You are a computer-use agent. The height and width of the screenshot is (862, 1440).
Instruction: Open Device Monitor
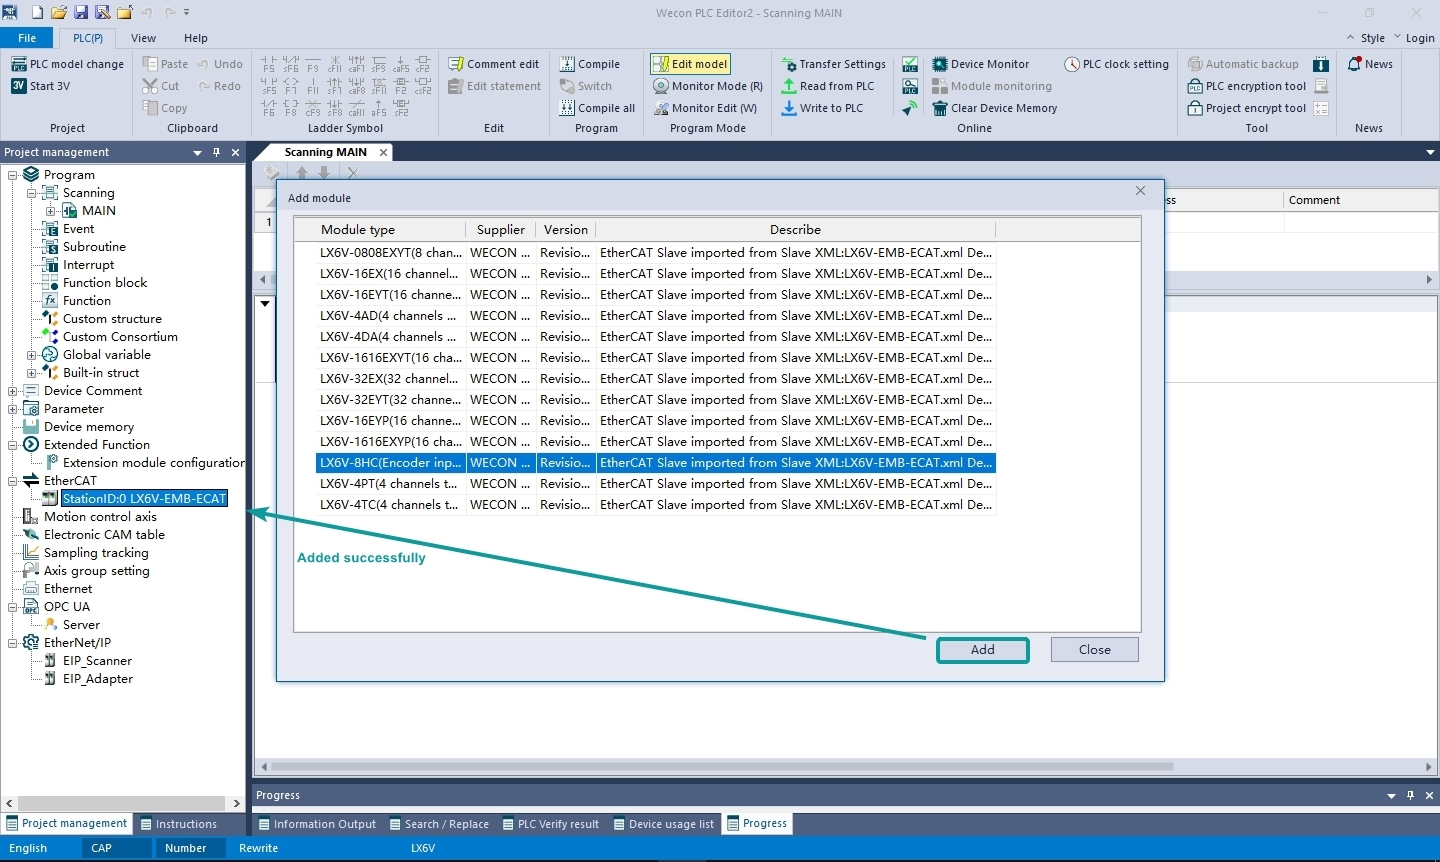[x=980, y=64]
